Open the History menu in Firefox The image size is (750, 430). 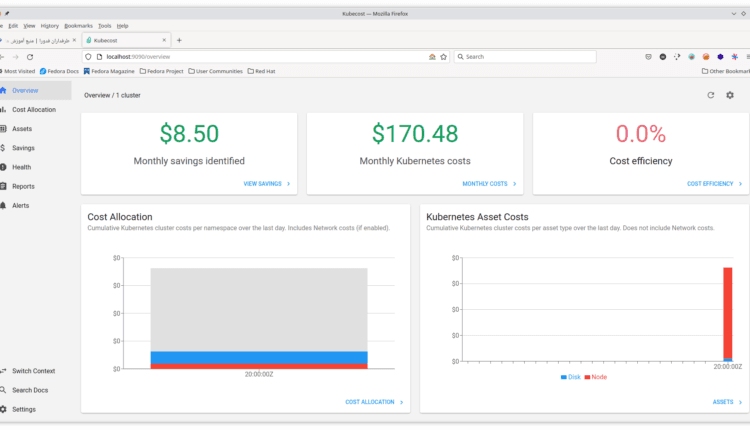50,25
